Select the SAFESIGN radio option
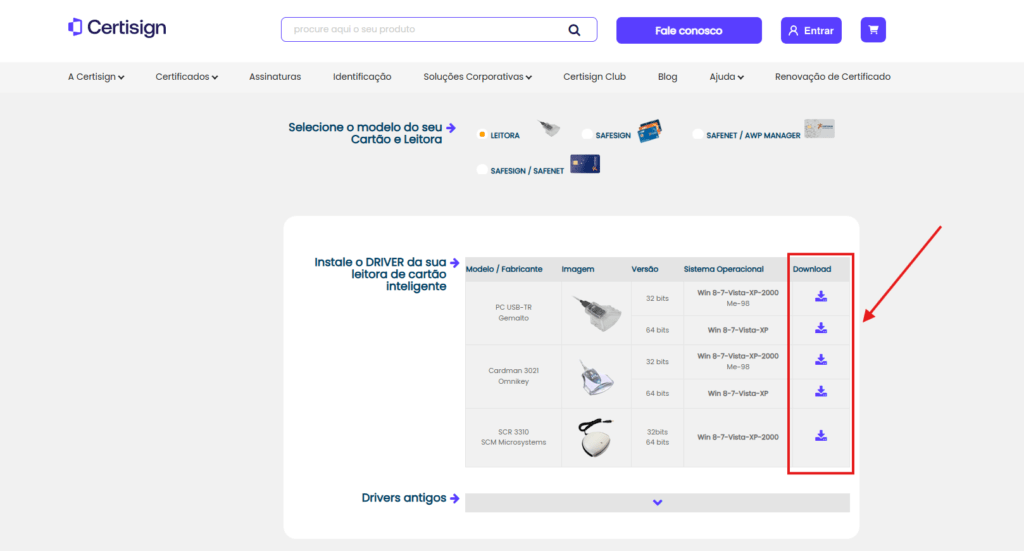Viewport: 1024px width, 551px height. click(x=587, y=134)
